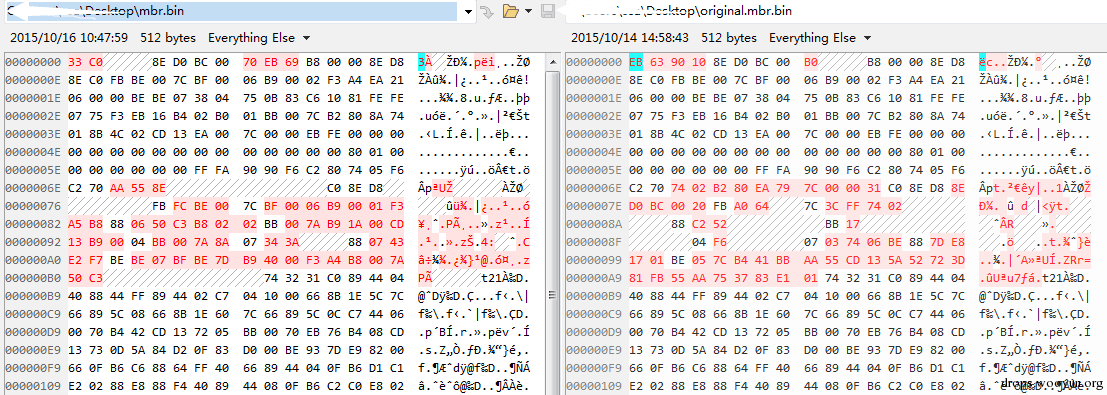Open left pane Everything Else dropdown
Viewport: 1107px width, 395px height.
click(259, 37)
